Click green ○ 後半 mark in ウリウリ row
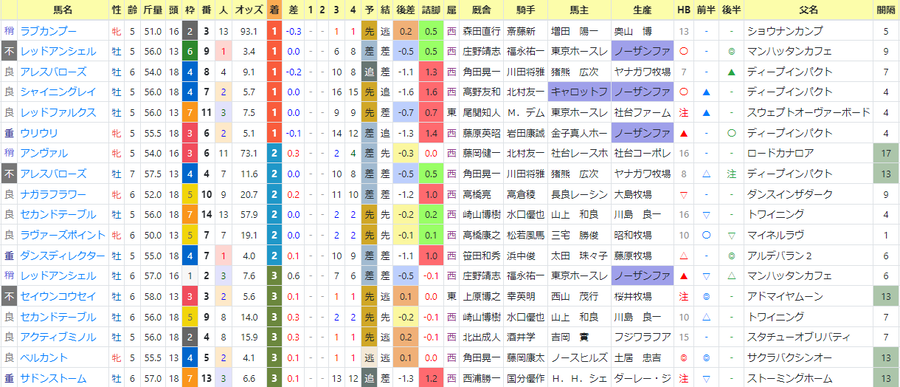The width and height of the screenshot is (900, 387). tap(731, 133)
